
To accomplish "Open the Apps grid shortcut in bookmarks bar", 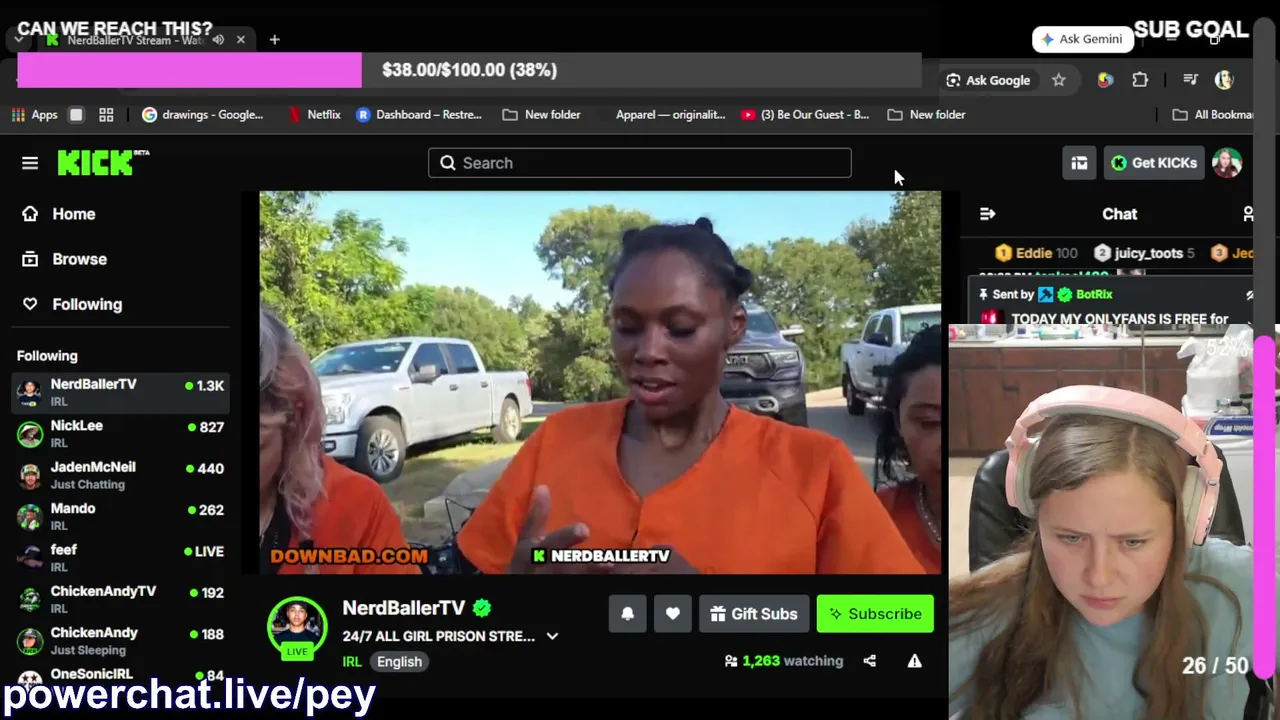I will (35, 115).
